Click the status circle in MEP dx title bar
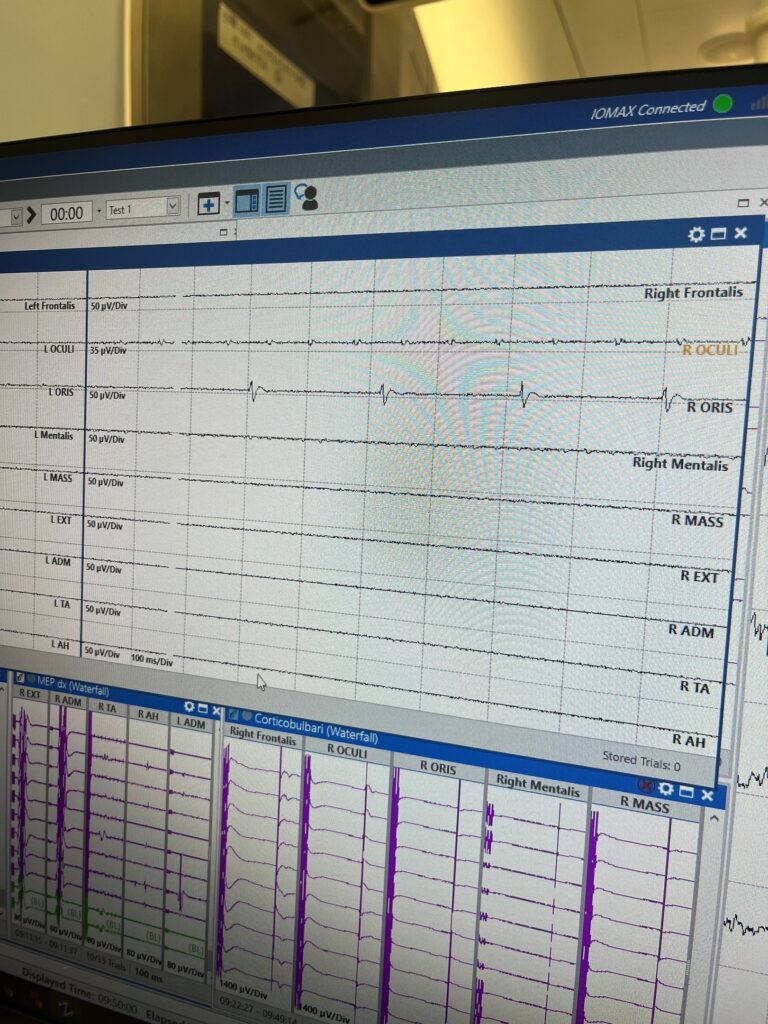The width and height of the screenshot is (768, 1024). click(31, 679)
